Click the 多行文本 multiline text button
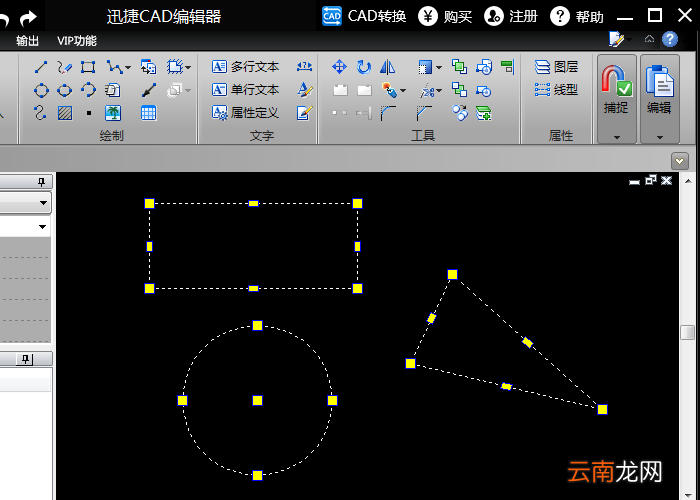700x500 pixels. tap(246, 67)
